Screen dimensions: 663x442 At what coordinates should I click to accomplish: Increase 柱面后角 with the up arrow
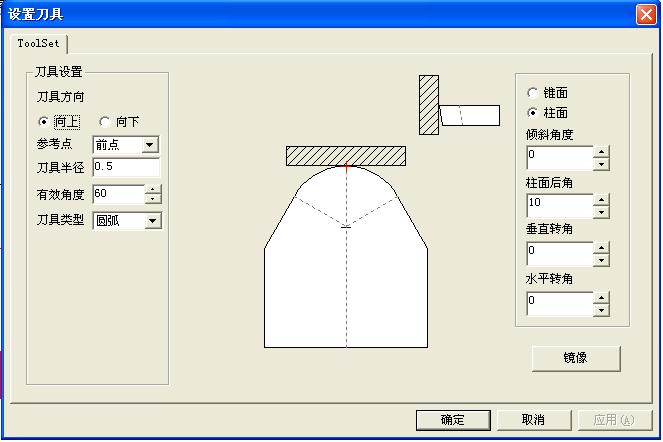[601, 200]
